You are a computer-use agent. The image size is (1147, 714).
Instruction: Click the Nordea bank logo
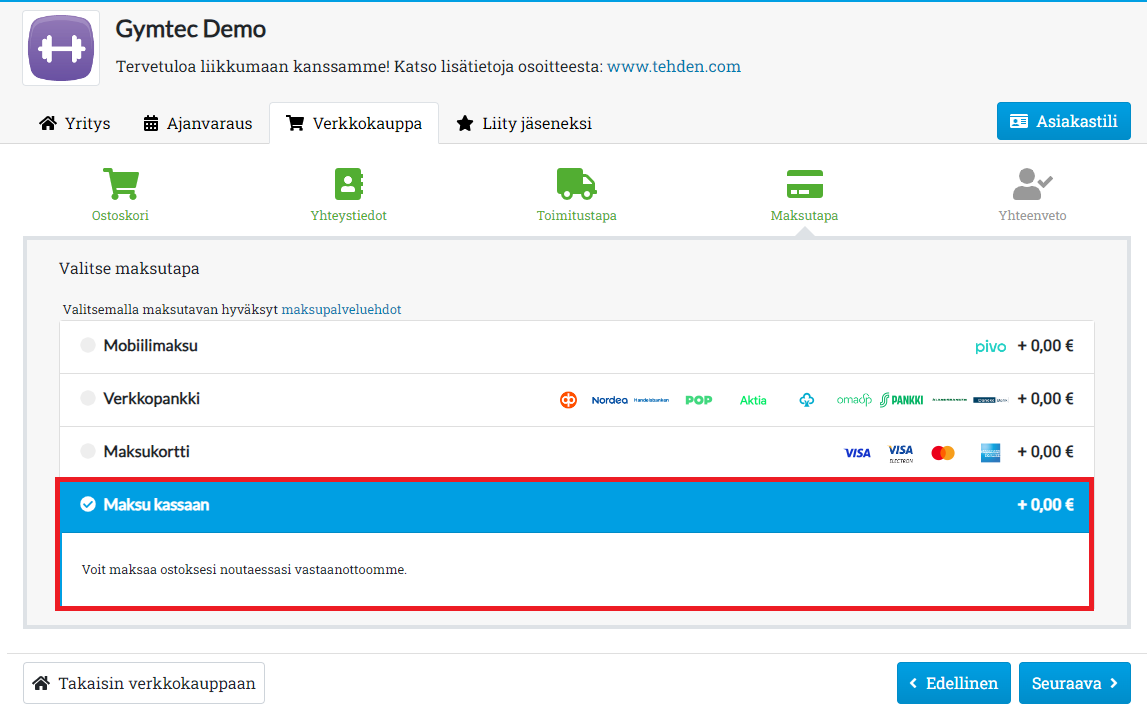click(609, 400)
